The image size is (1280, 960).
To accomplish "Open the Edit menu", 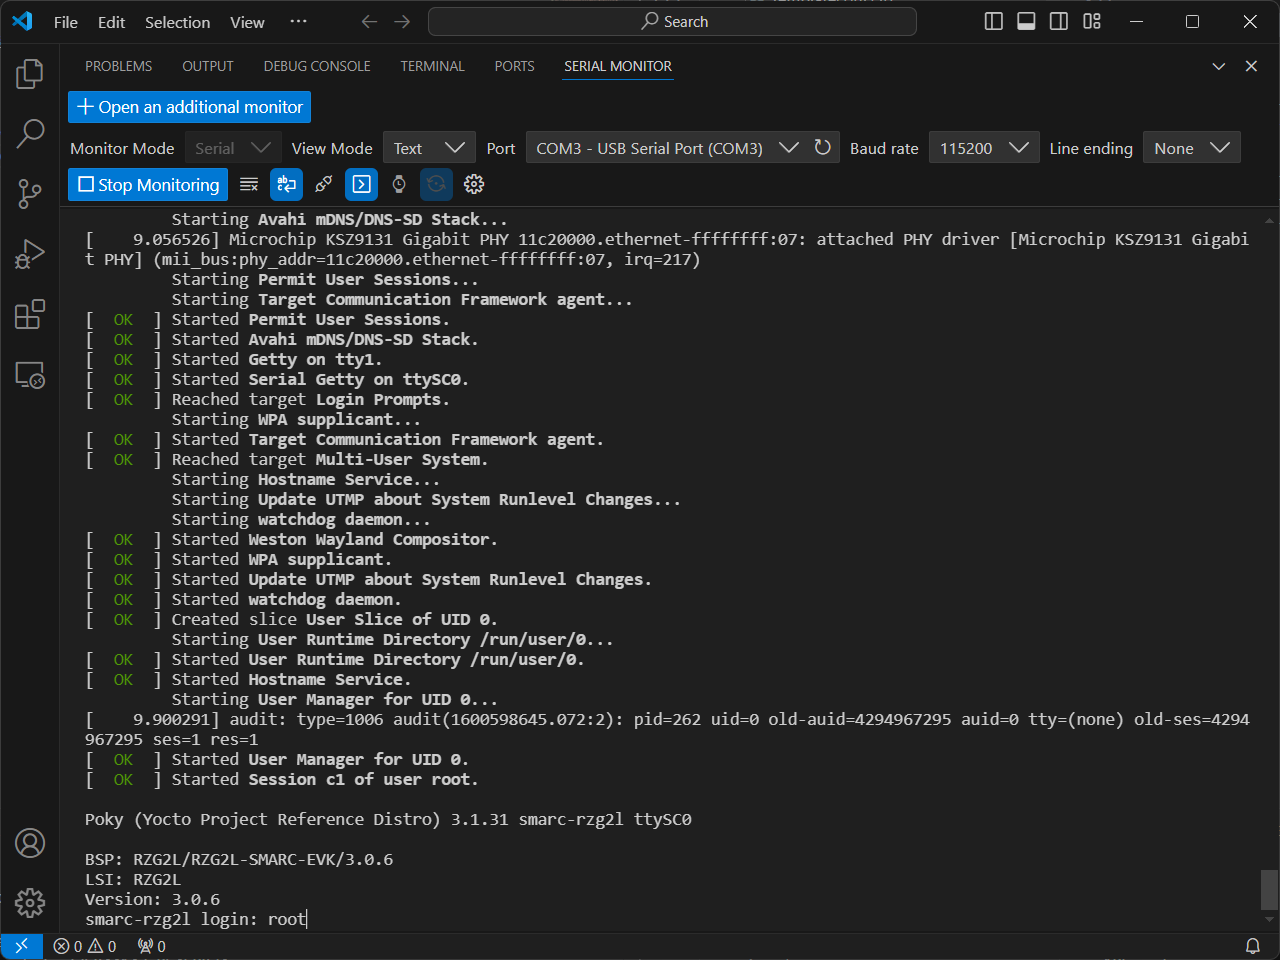I will pos(111,22).
